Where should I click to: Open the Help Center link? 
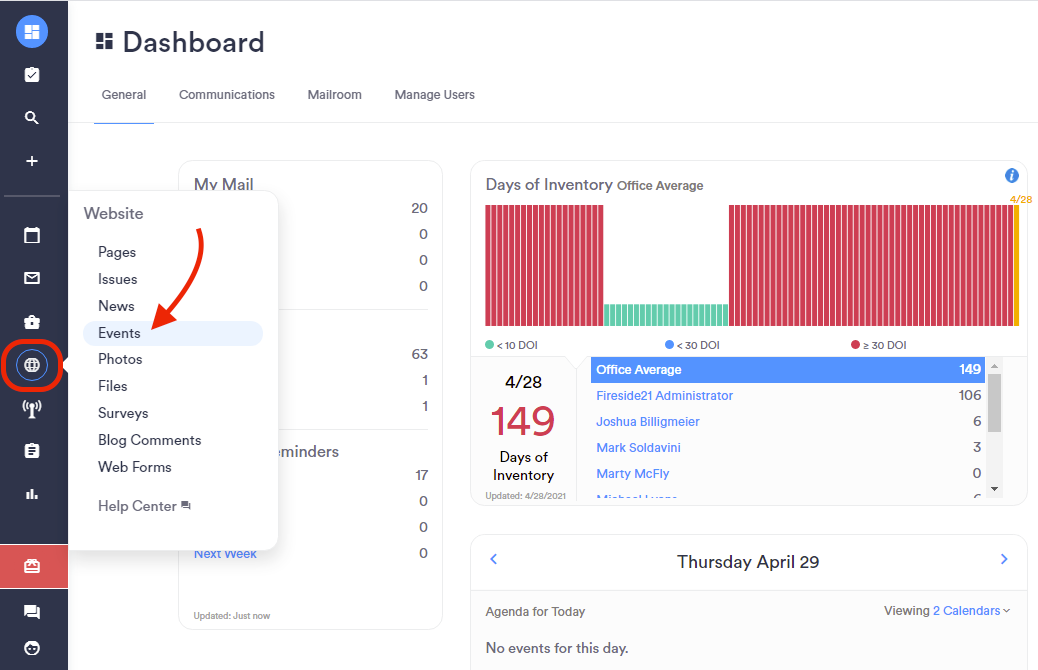pyautogui.click(x=137, y=506)
